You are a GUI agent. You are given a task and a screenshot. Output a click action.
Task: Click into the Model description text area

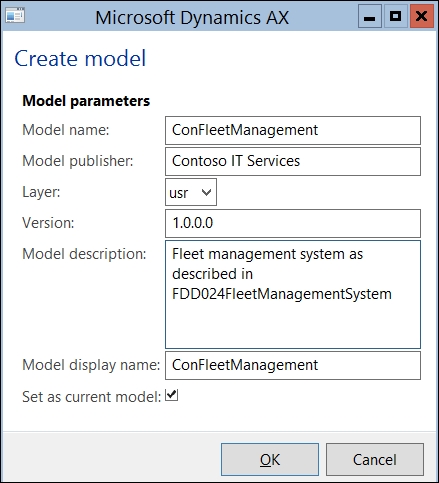point(293,294)
